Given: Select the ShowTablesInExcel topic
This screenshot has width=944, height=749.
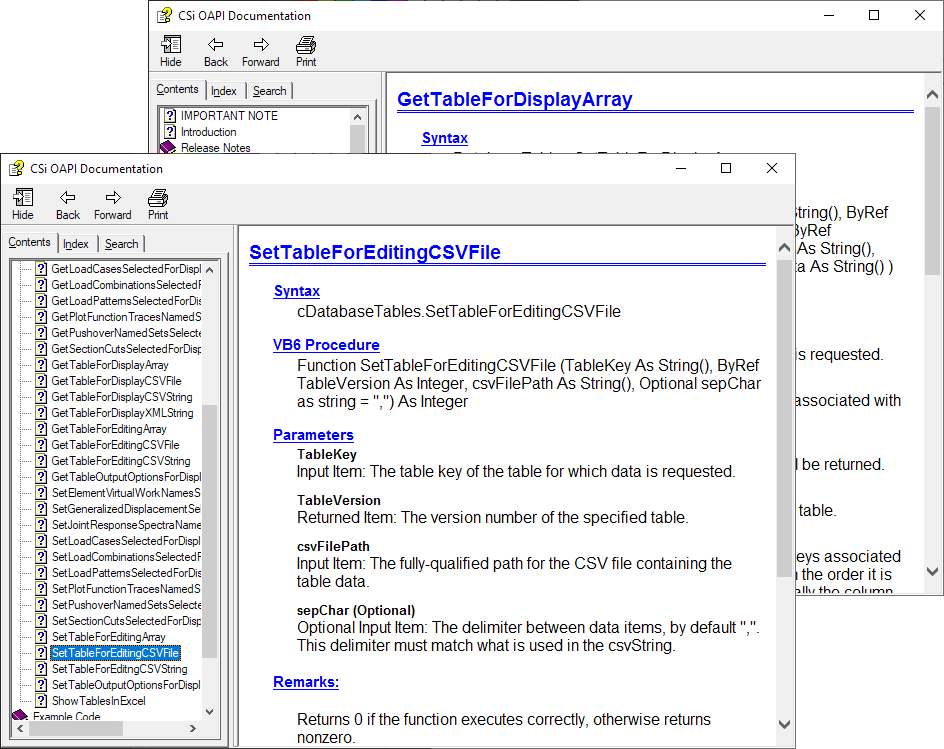Looking at the screenshot, I should 98,701.
